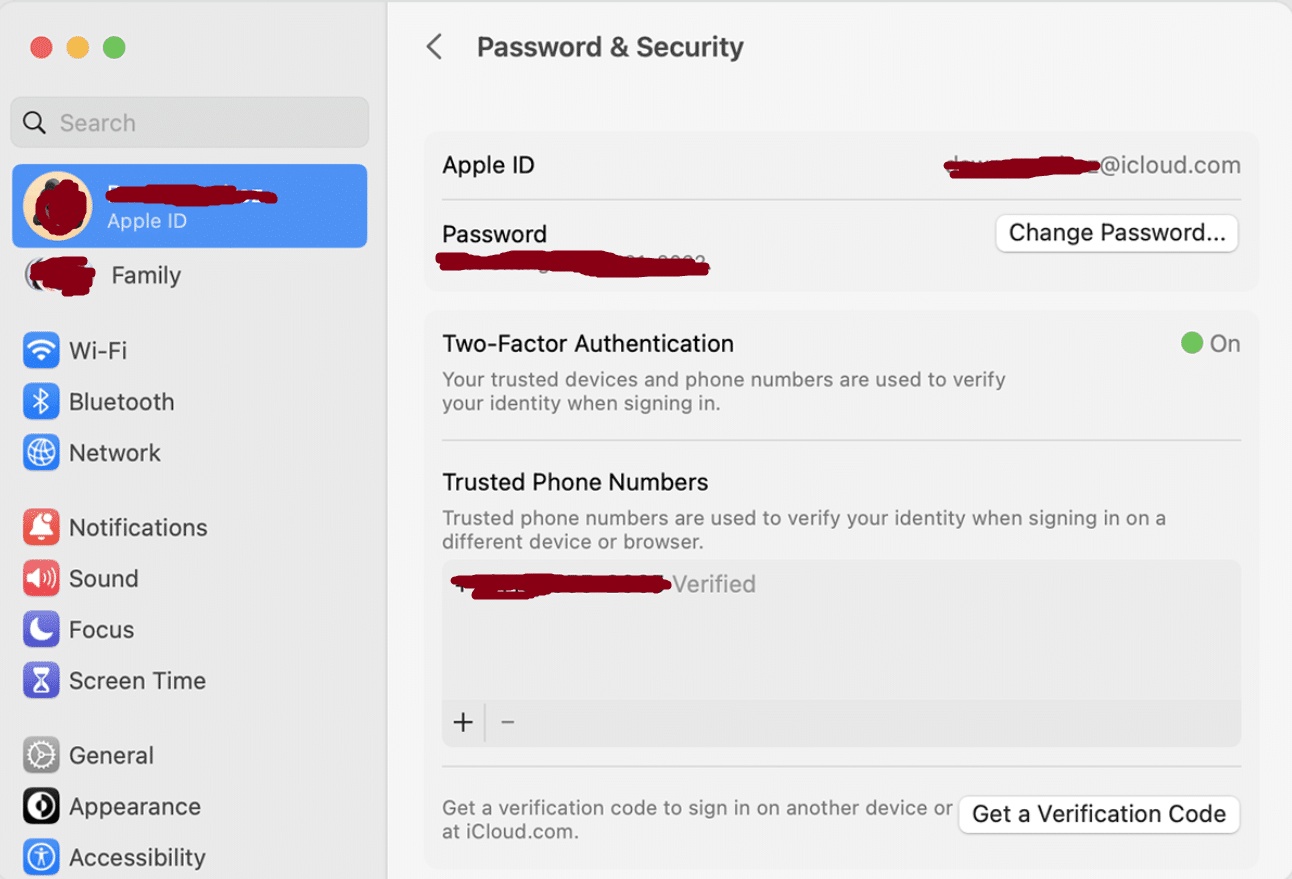Click the Network globe icon

(41, 453)
